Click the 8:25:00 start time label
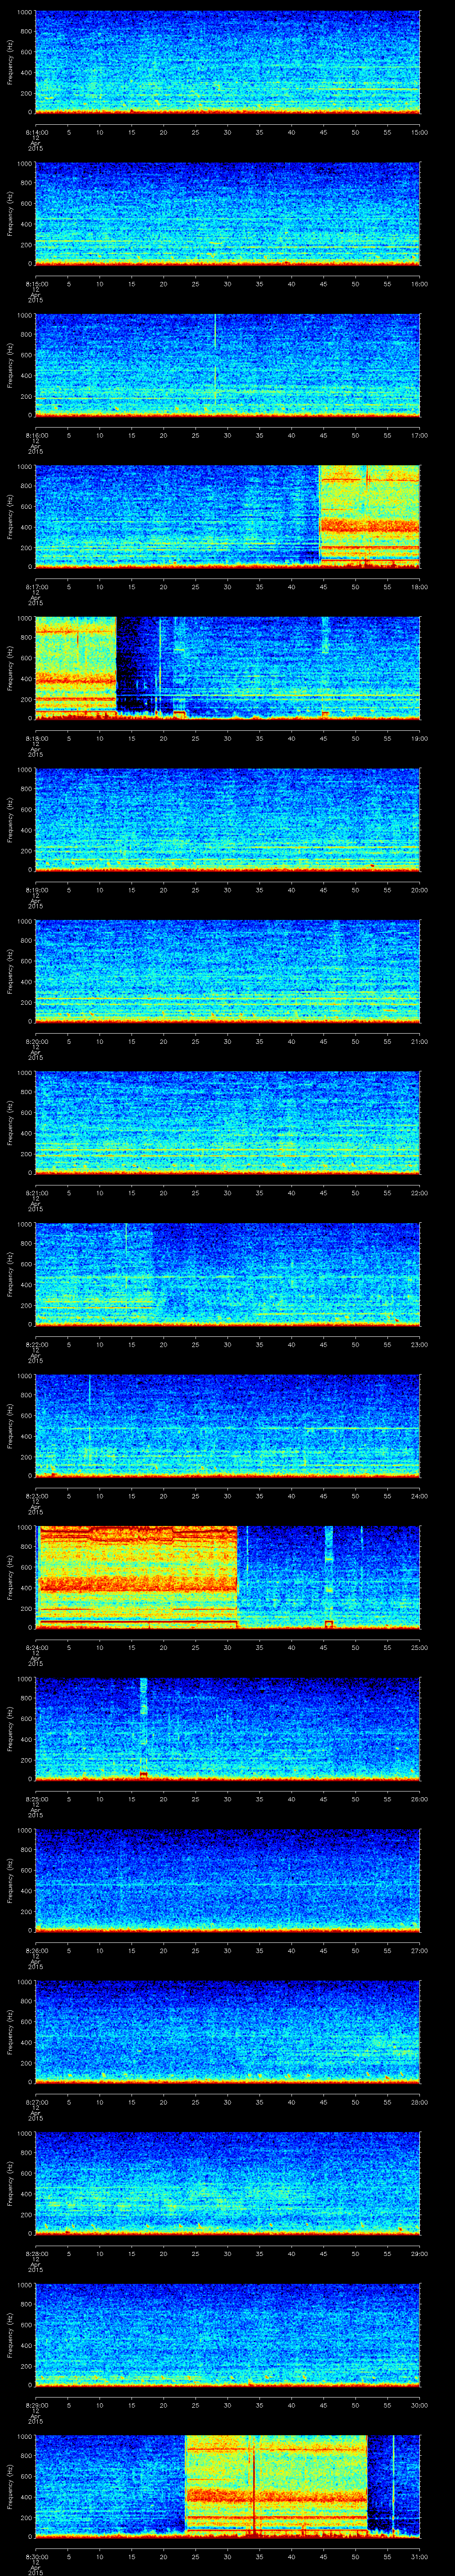 click(x=36, y=1800)
